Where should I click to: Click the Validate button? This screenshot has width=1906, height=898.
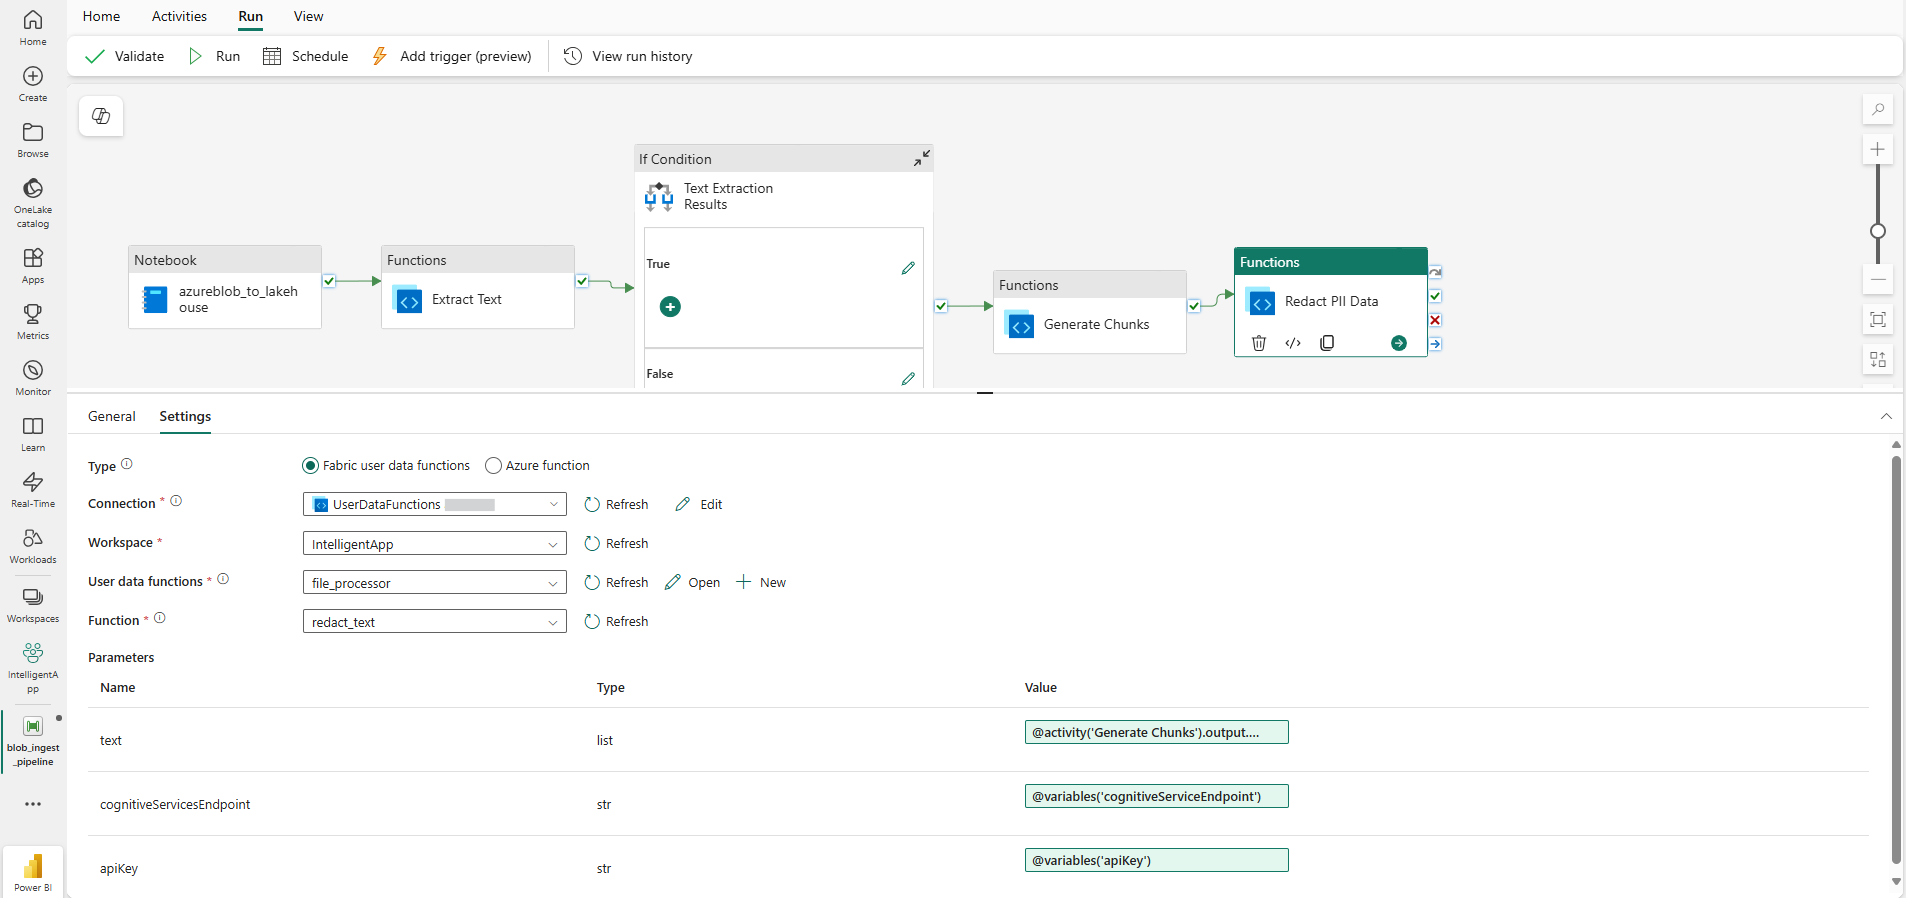coord(125,56)
